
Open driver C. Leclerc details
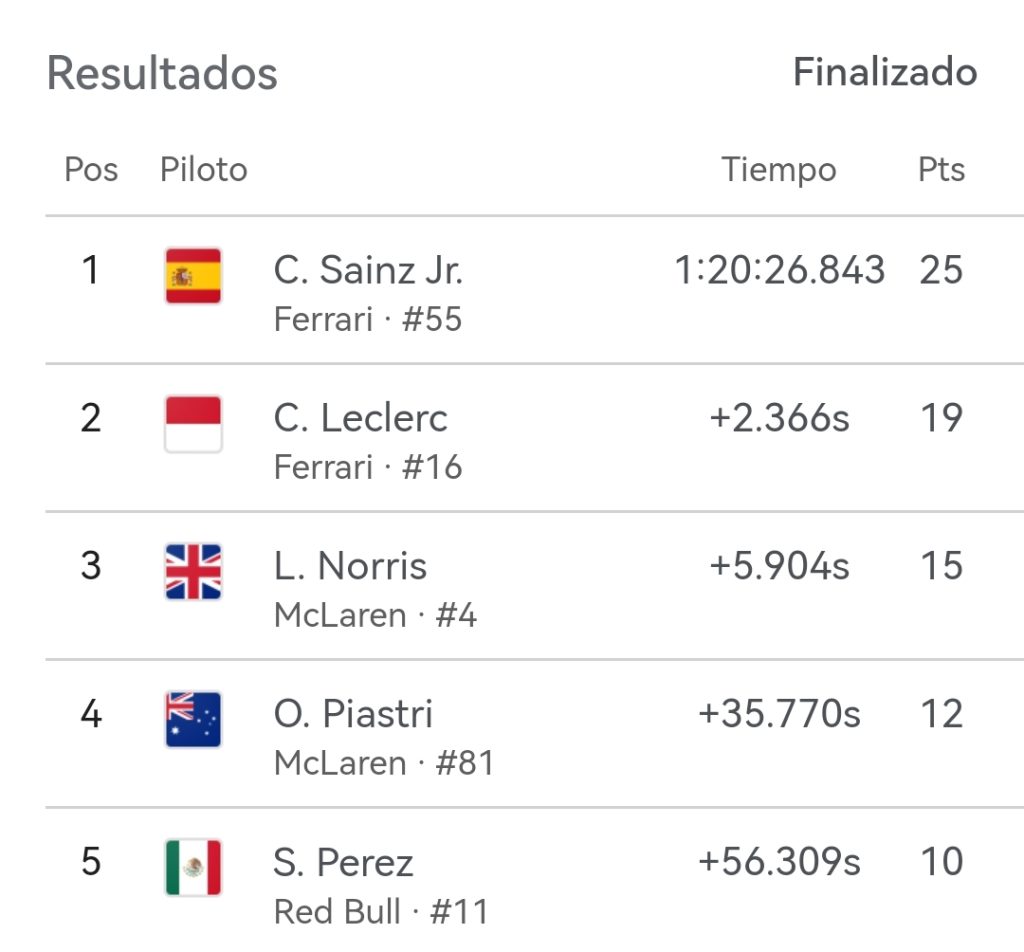360,418
